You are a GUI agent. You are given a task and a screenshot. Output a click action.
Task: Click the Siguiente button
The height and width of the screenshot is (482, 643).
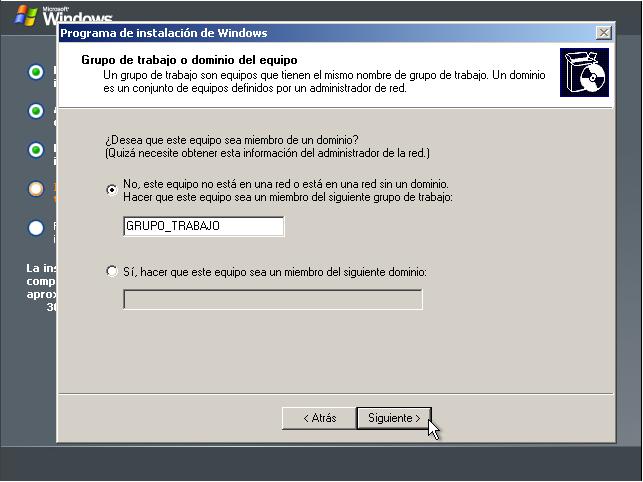(x=394, y=418)
